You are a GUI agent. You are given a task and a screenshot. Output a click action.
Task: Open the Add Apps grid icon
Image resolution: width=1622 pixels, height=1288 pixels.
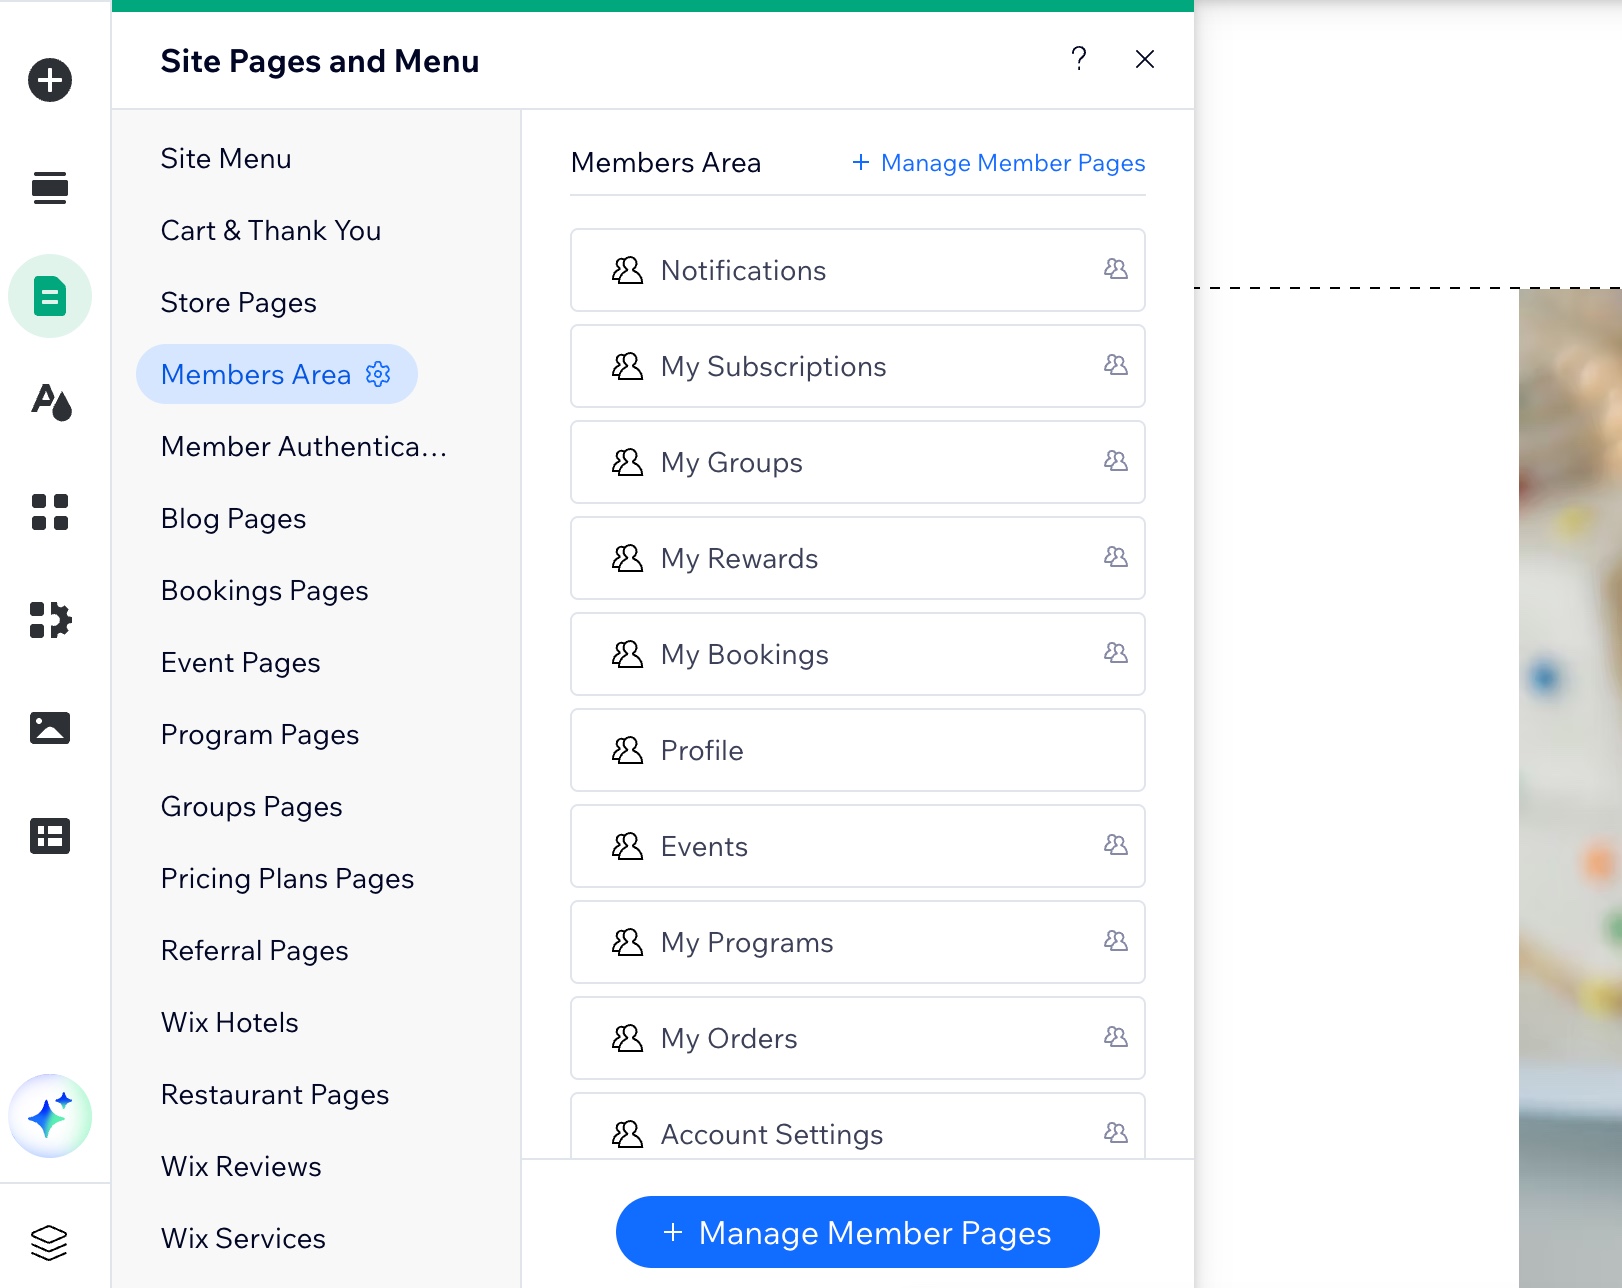[x=50, y=512]
